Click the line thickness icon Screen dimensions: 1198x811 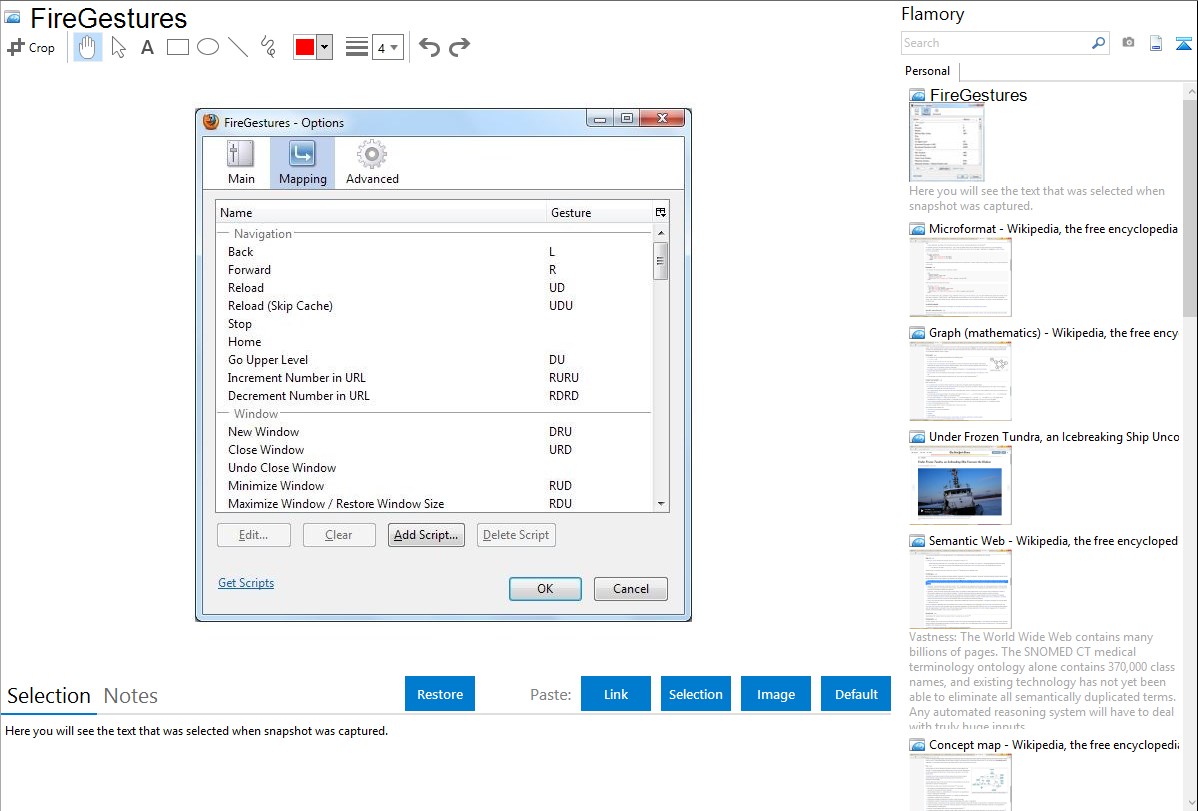356,47
